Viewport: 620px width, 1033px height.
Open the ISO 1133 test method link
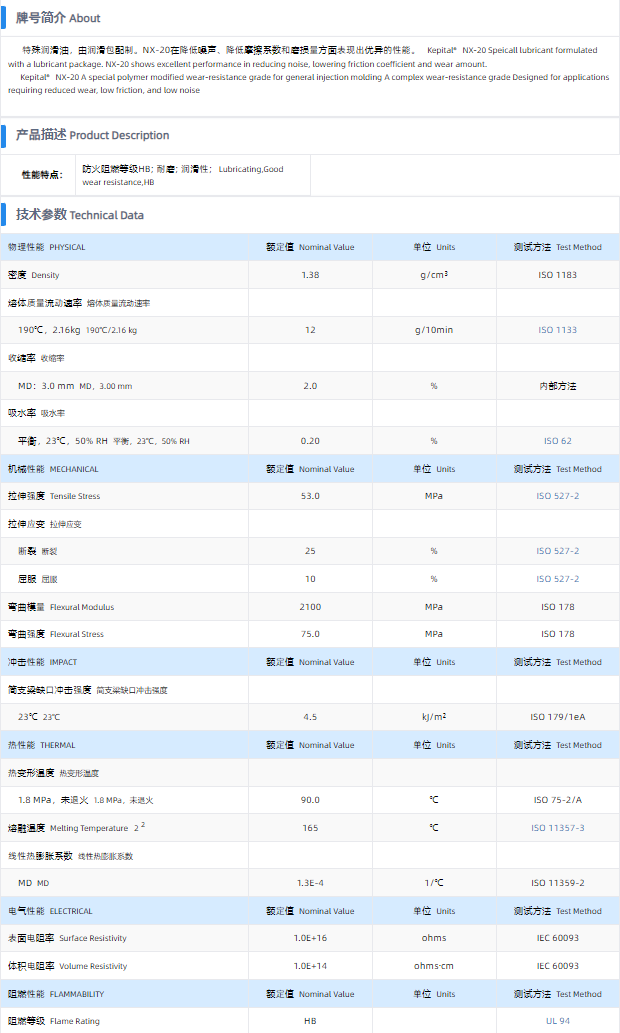(x=558, y=330)
